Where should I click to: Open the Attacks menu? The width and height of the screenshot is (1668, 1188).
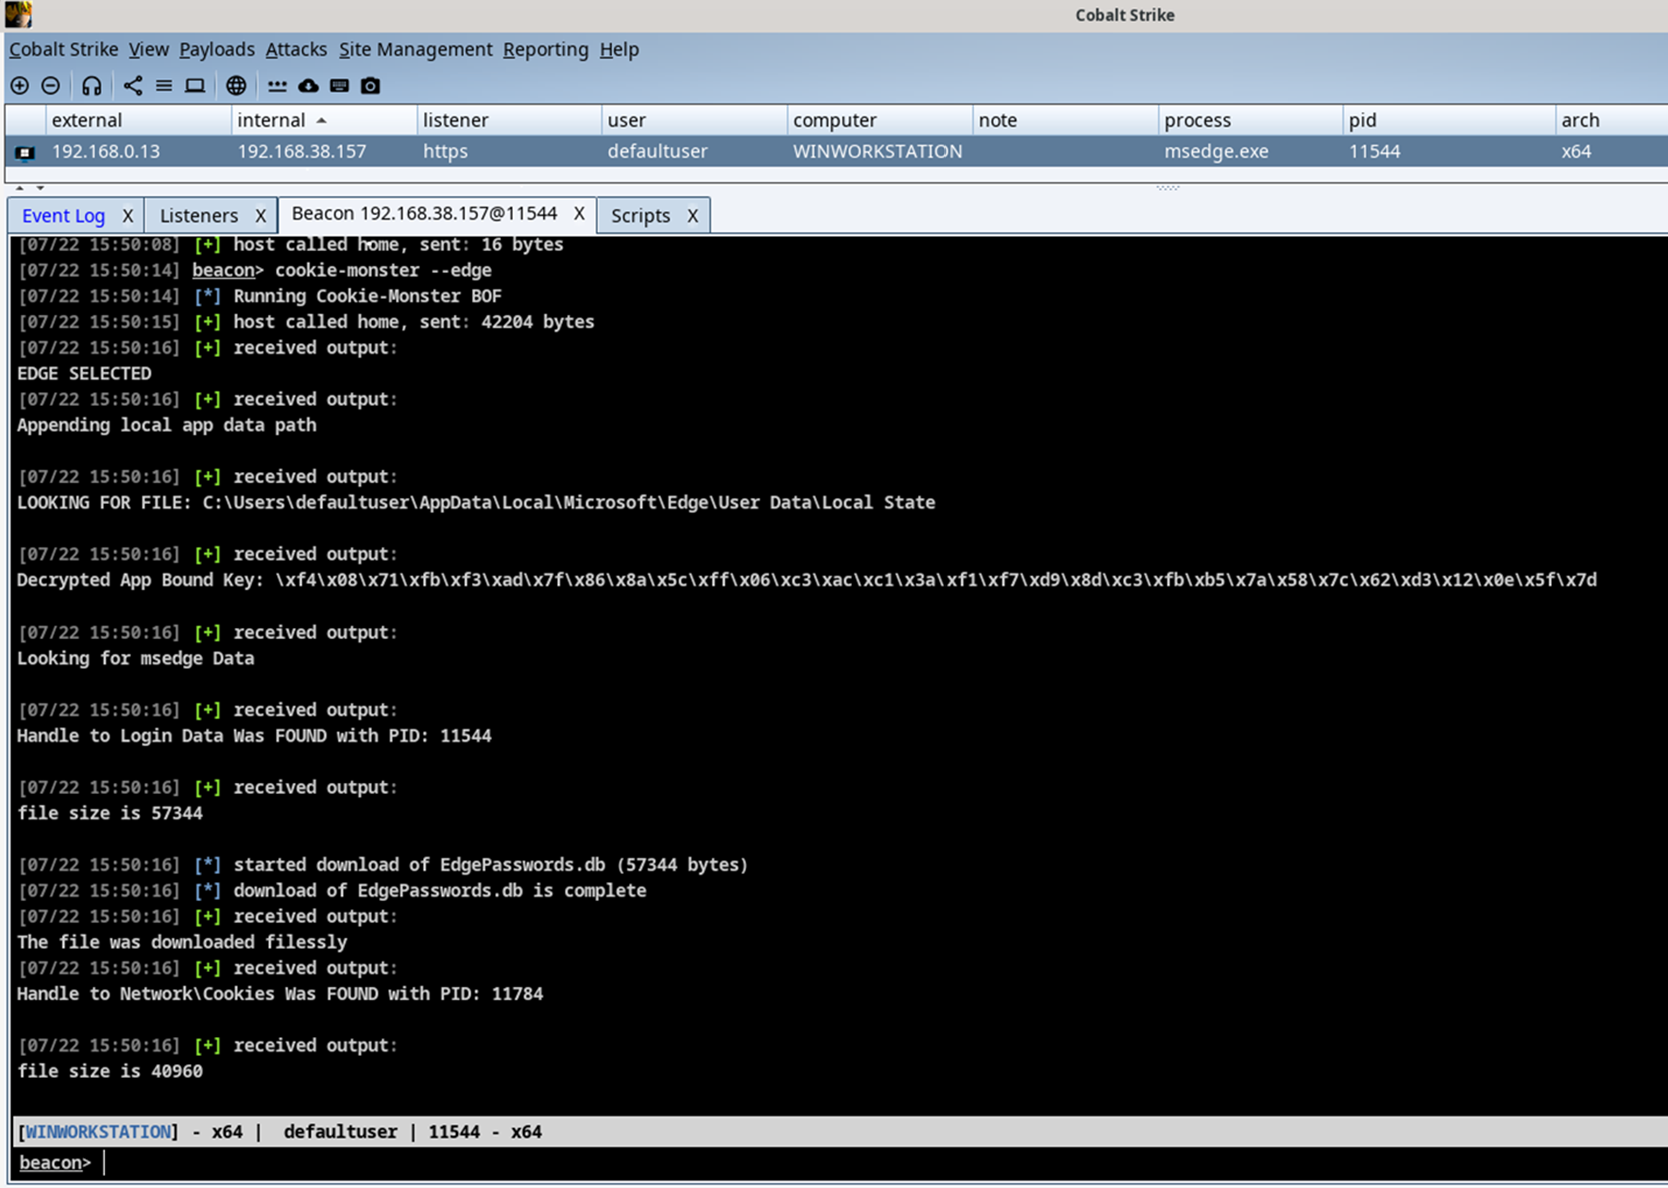coord(296,49)
